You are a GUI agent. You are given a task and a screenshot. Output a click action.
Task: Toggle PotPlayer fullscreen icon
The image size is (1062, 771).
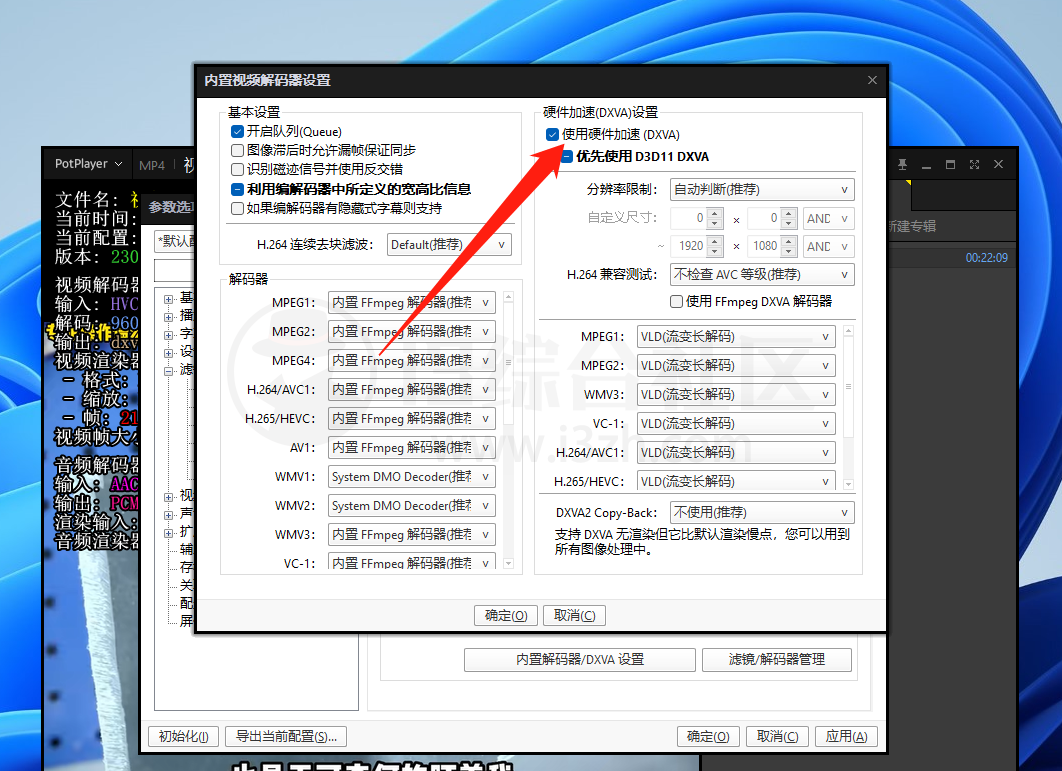click(974, 165)
